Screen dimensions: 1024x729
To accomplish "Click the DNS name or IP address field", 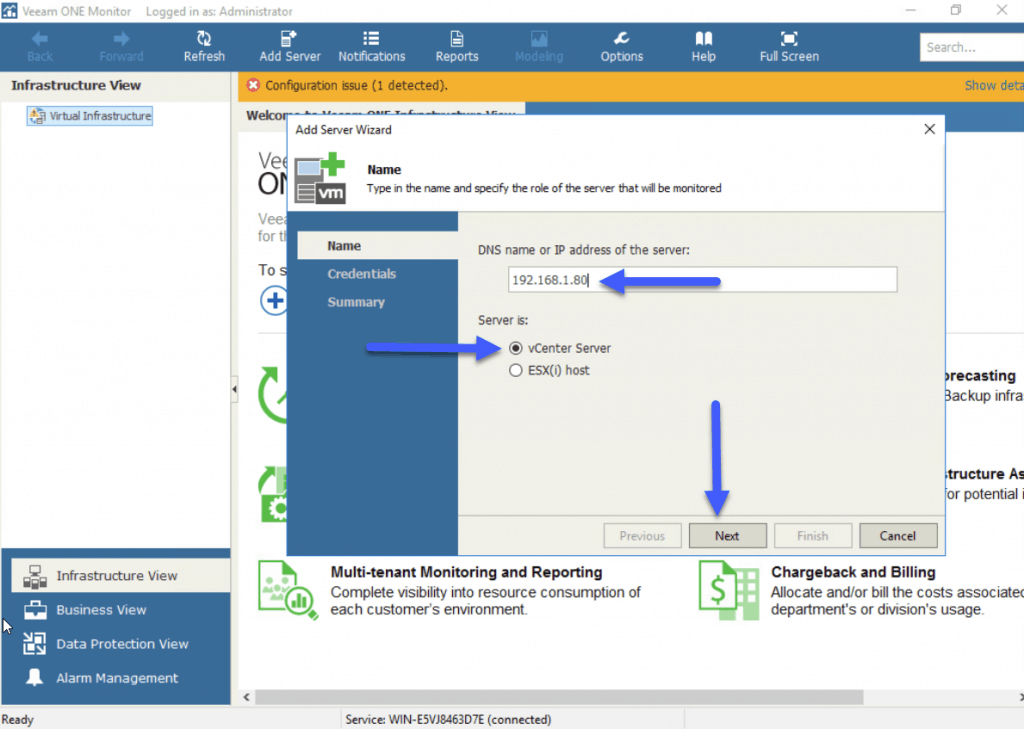I will click(x=702, y=280).
